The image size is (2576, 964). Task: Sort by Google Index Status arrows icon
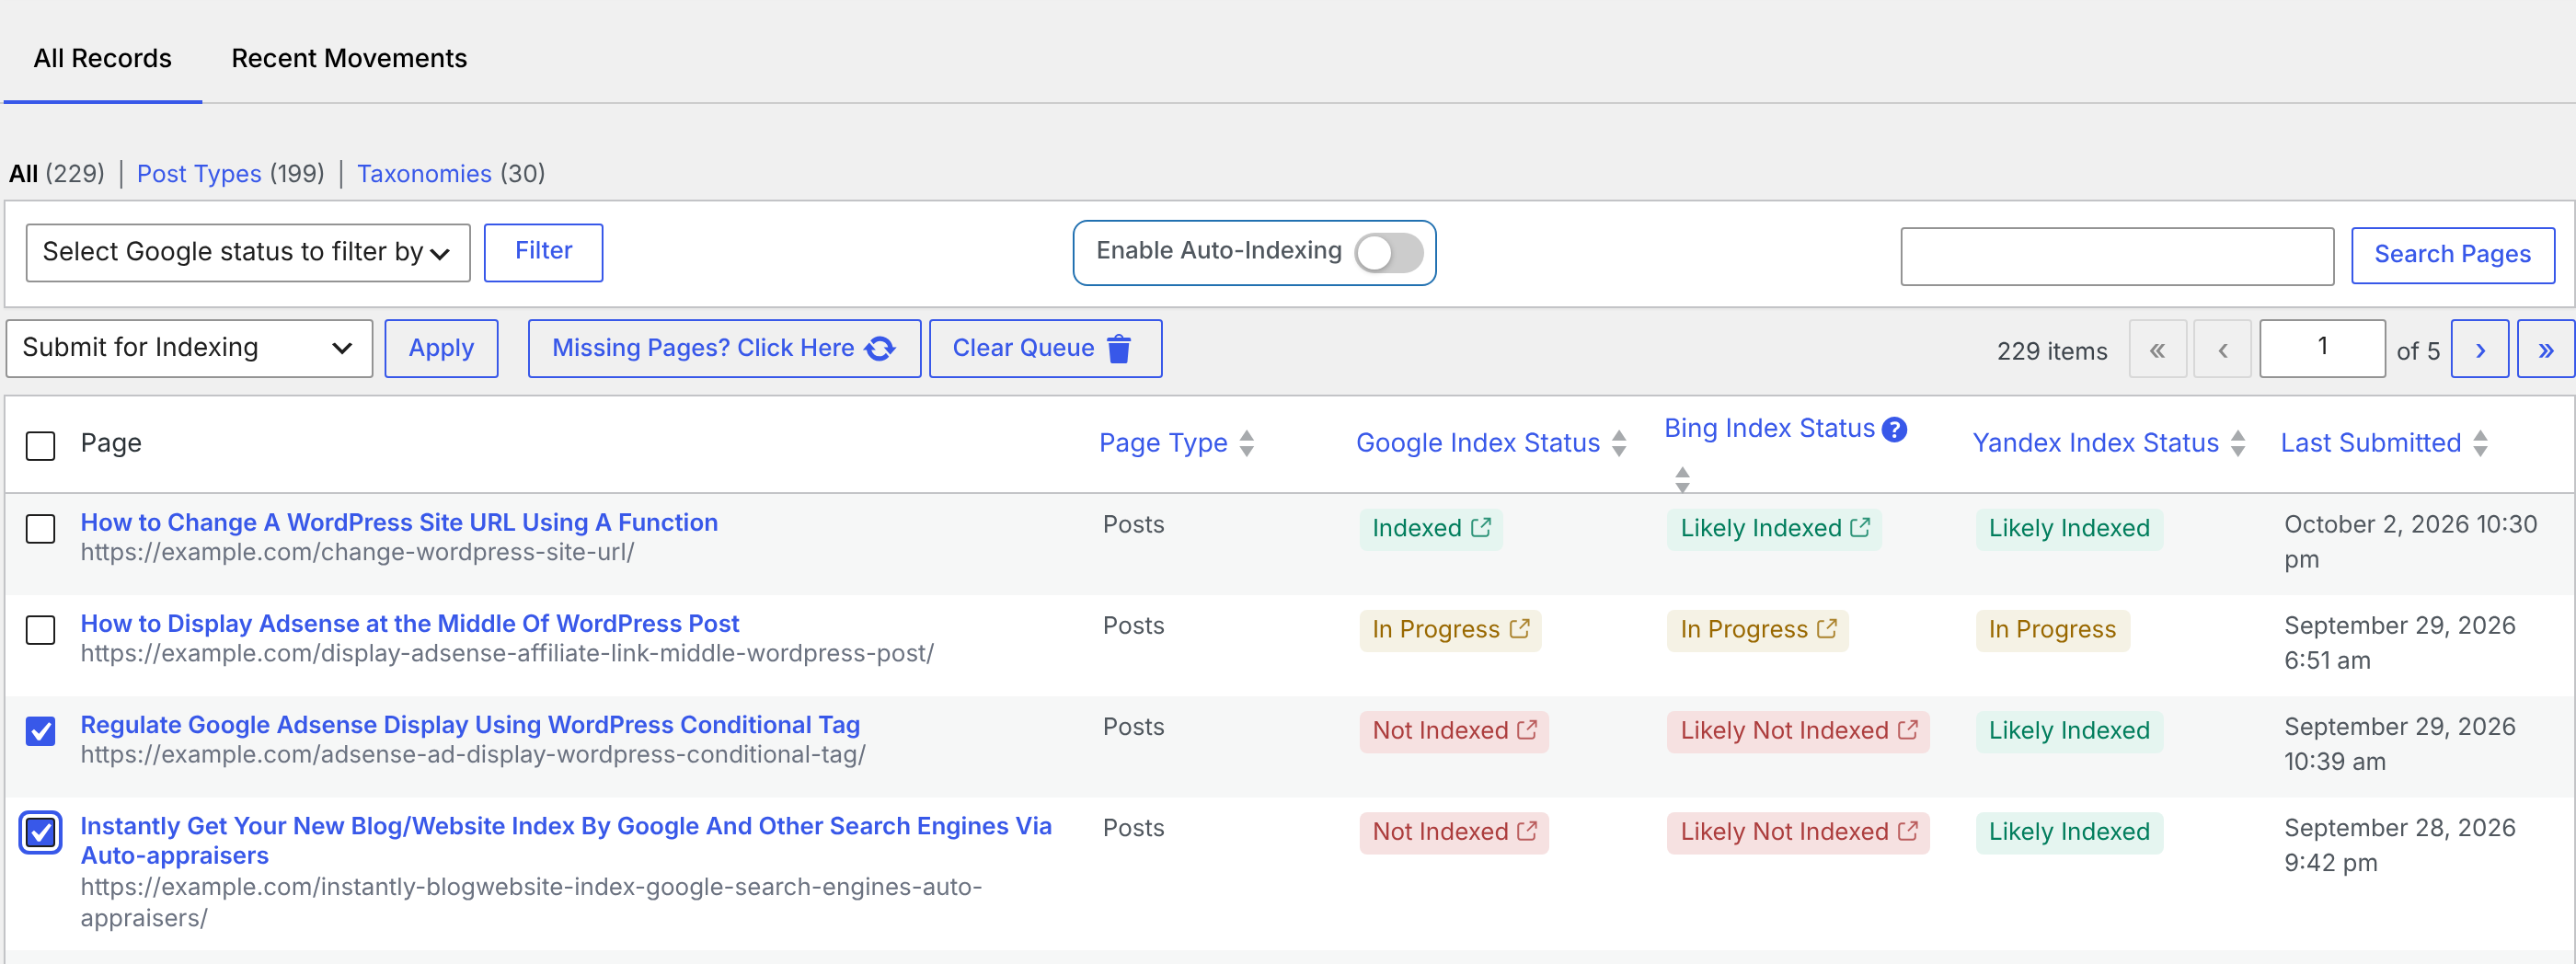pyautogui.click(x=1618, y=443)
